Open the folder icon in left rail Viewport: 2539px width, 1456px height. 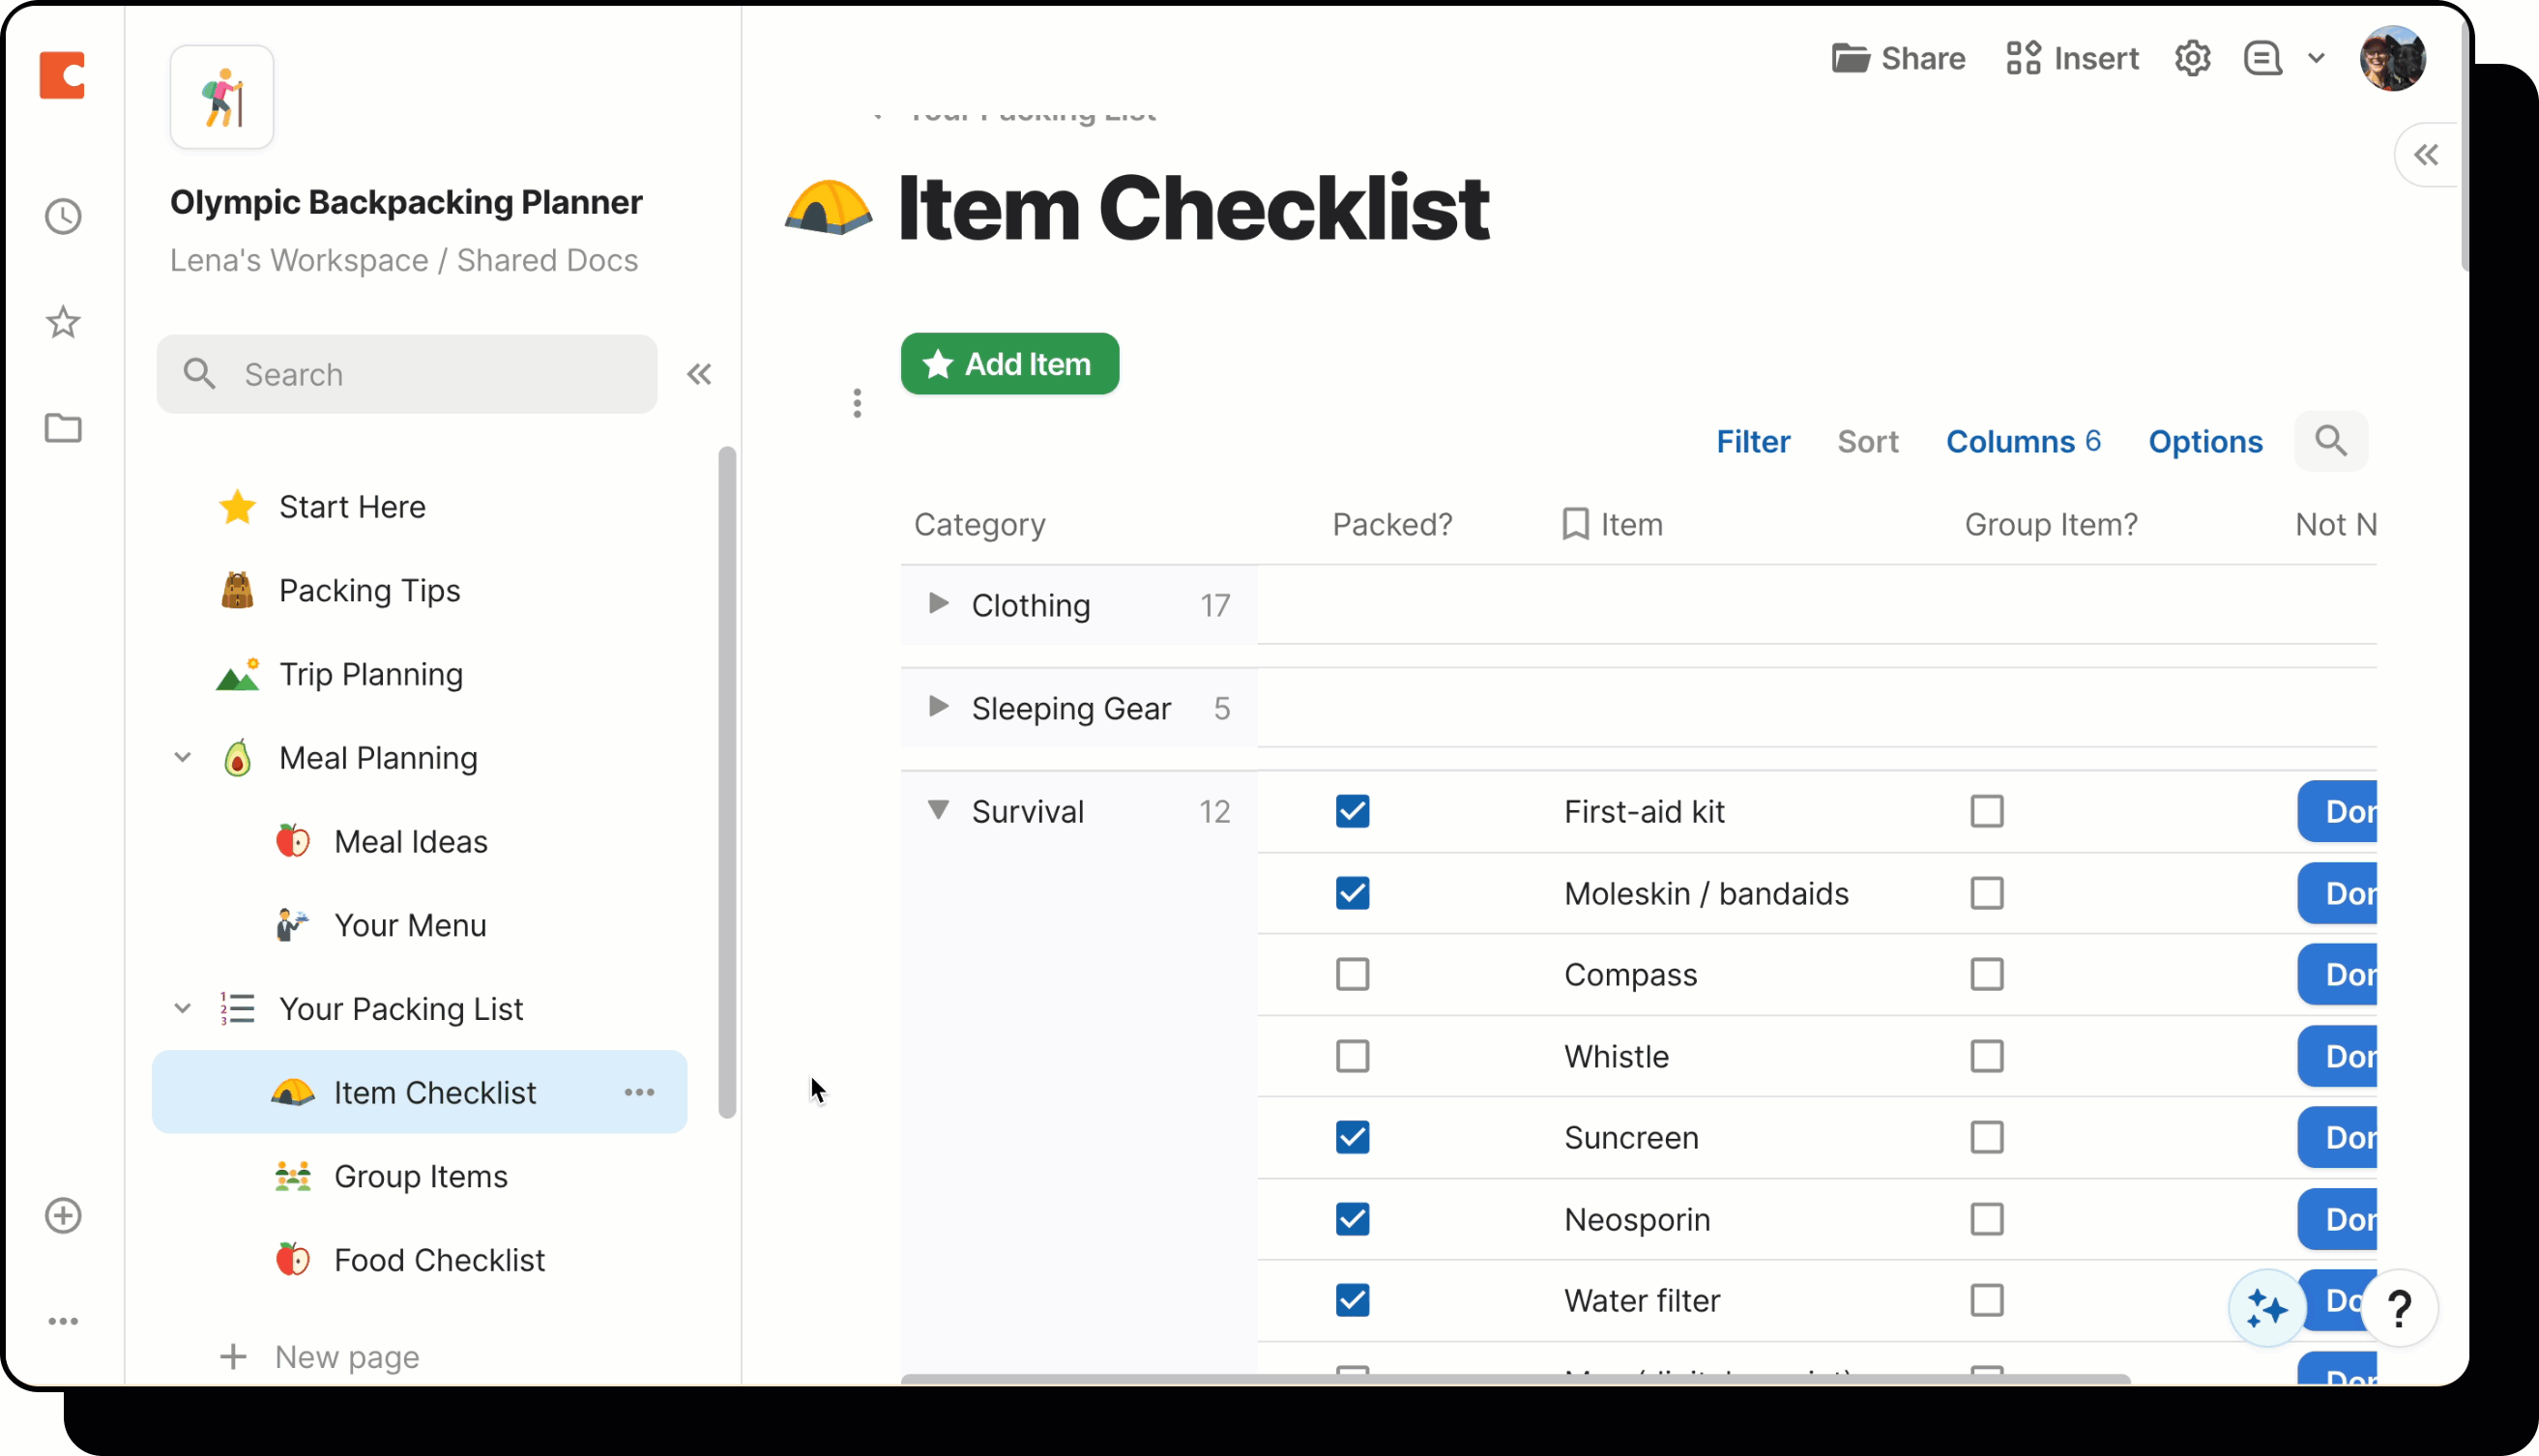63,428
